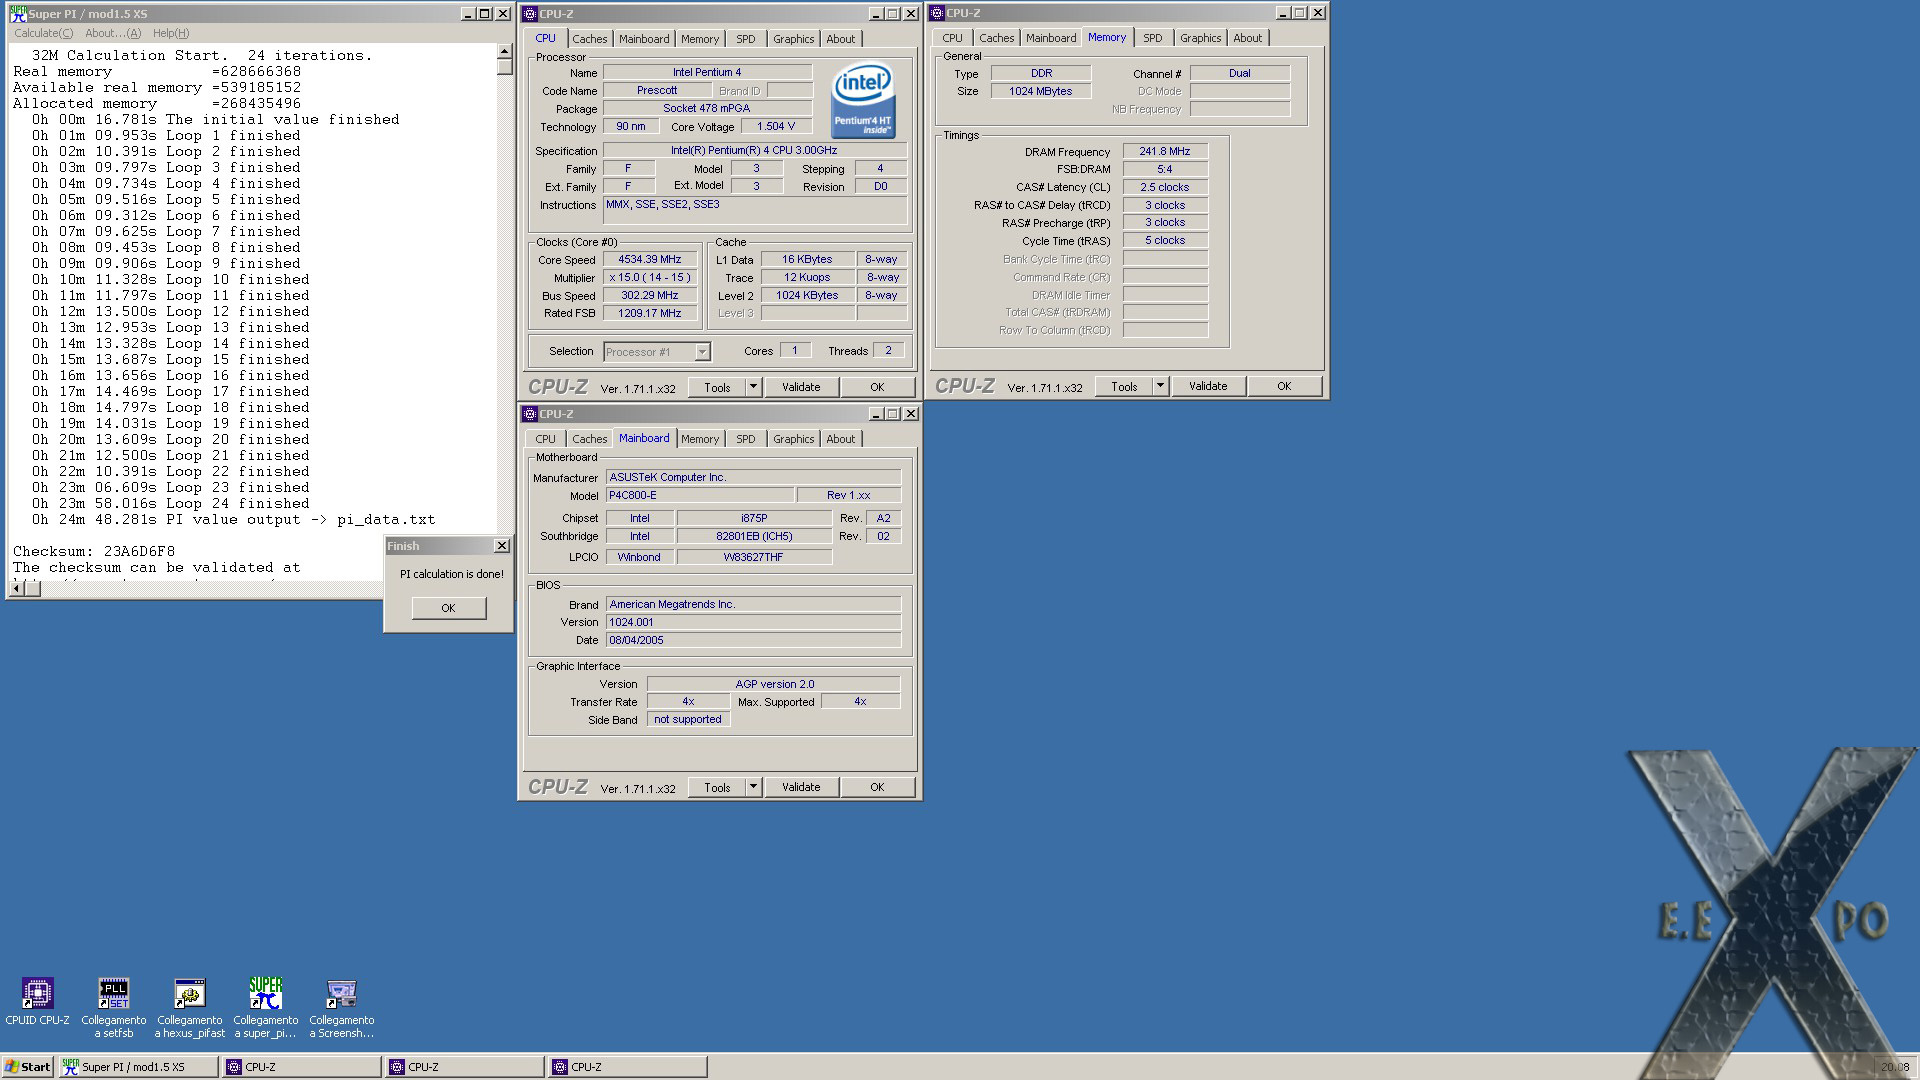Select CPU tab in CPU-Z Memory window
This screenshot has height=1080, width=1920.
coord(952,38)
